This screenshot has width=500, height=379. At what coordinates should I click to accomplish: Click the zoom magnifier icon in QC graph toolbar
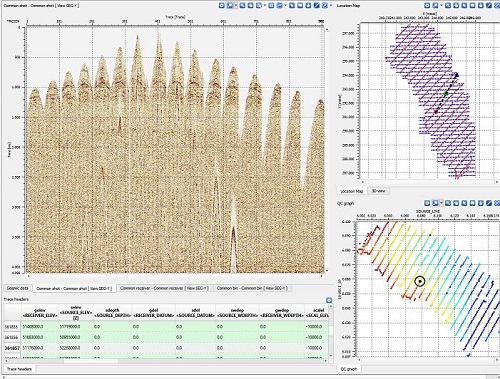click(x=448, y=203)
